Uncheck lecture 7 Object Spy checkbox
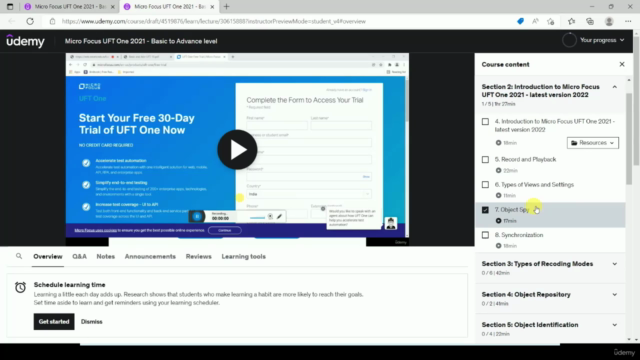The image size is (640, 360). (x=485, y=210)
